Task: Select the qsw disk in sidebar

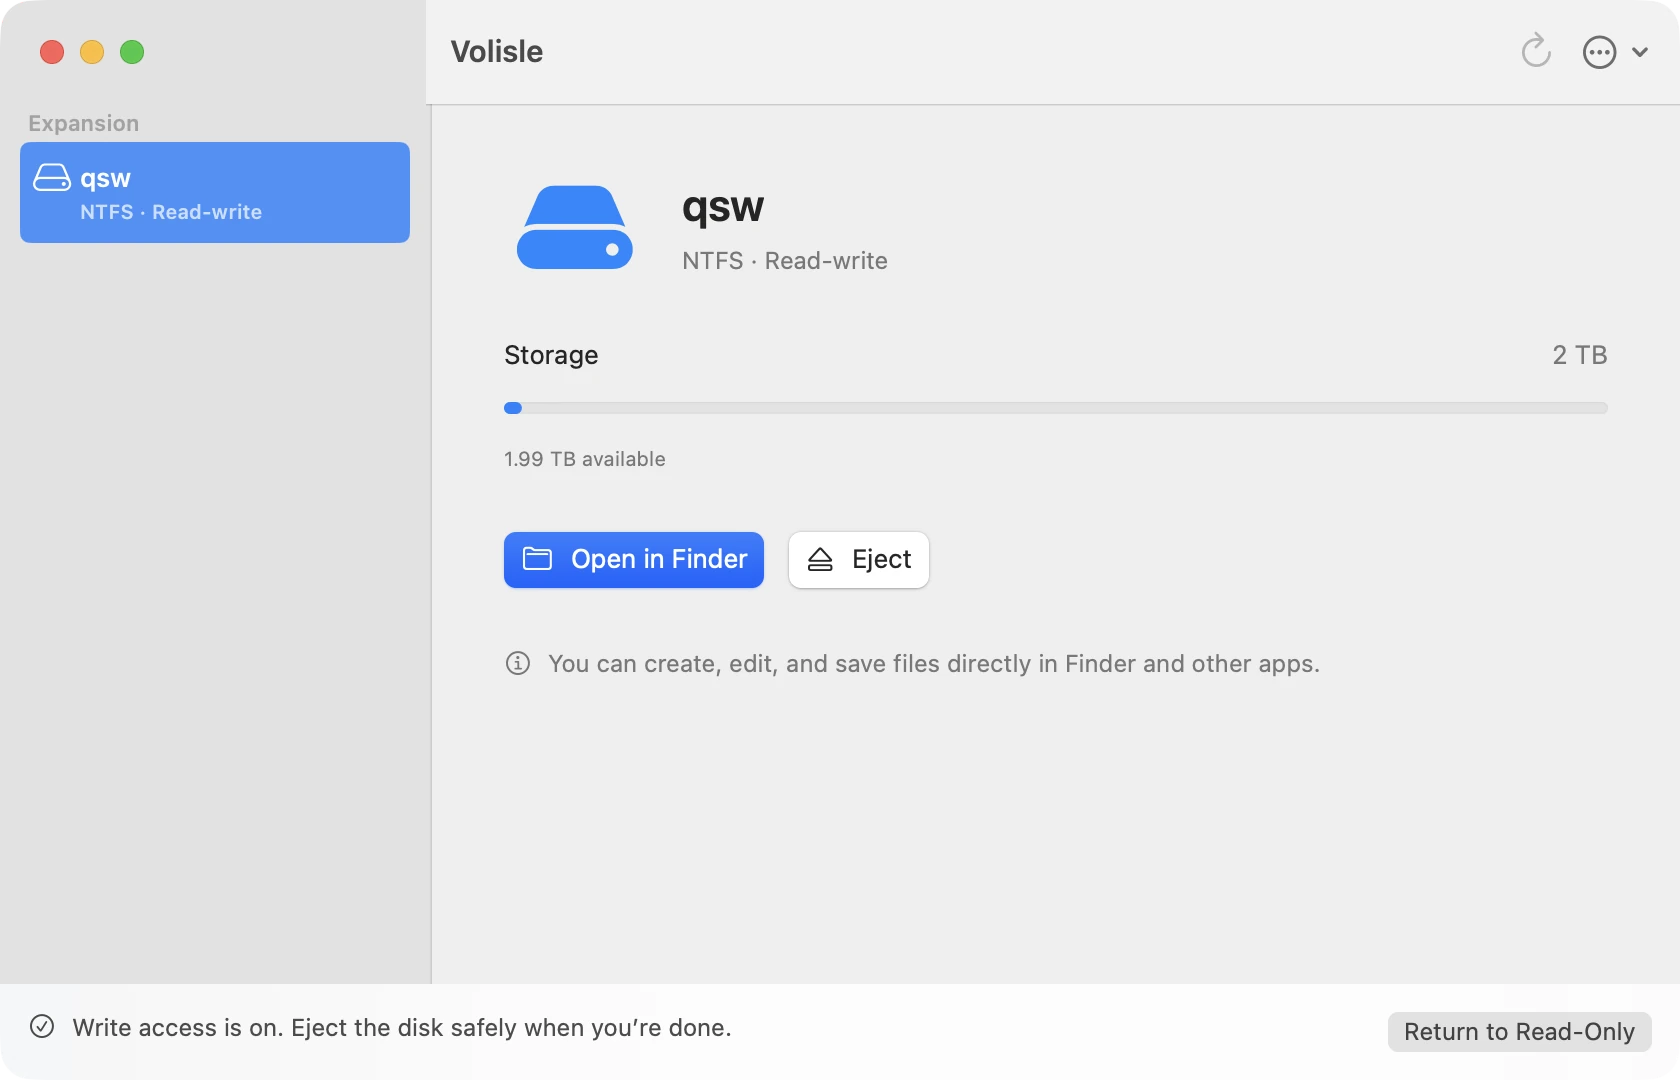Action: click(x=215, y=192)
